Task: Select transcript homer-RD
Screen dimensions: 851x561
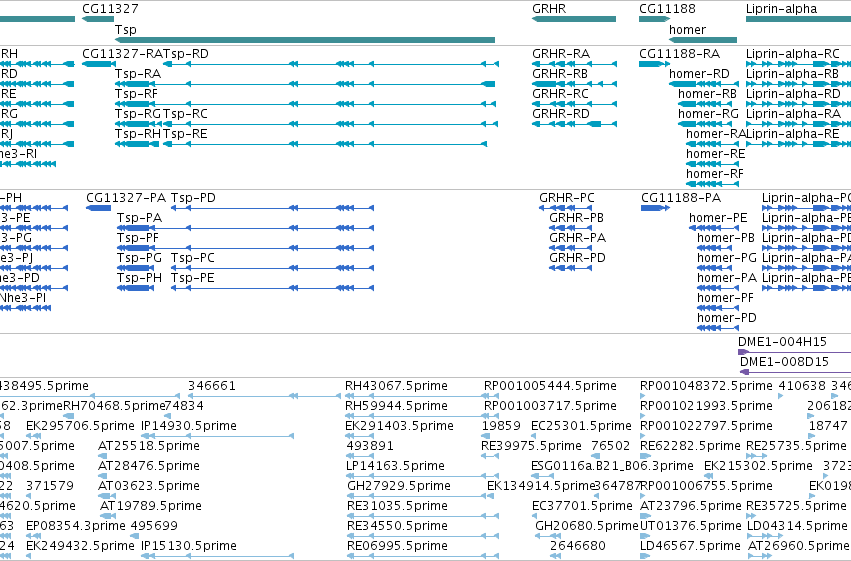Action: click(x=699, y=74)
